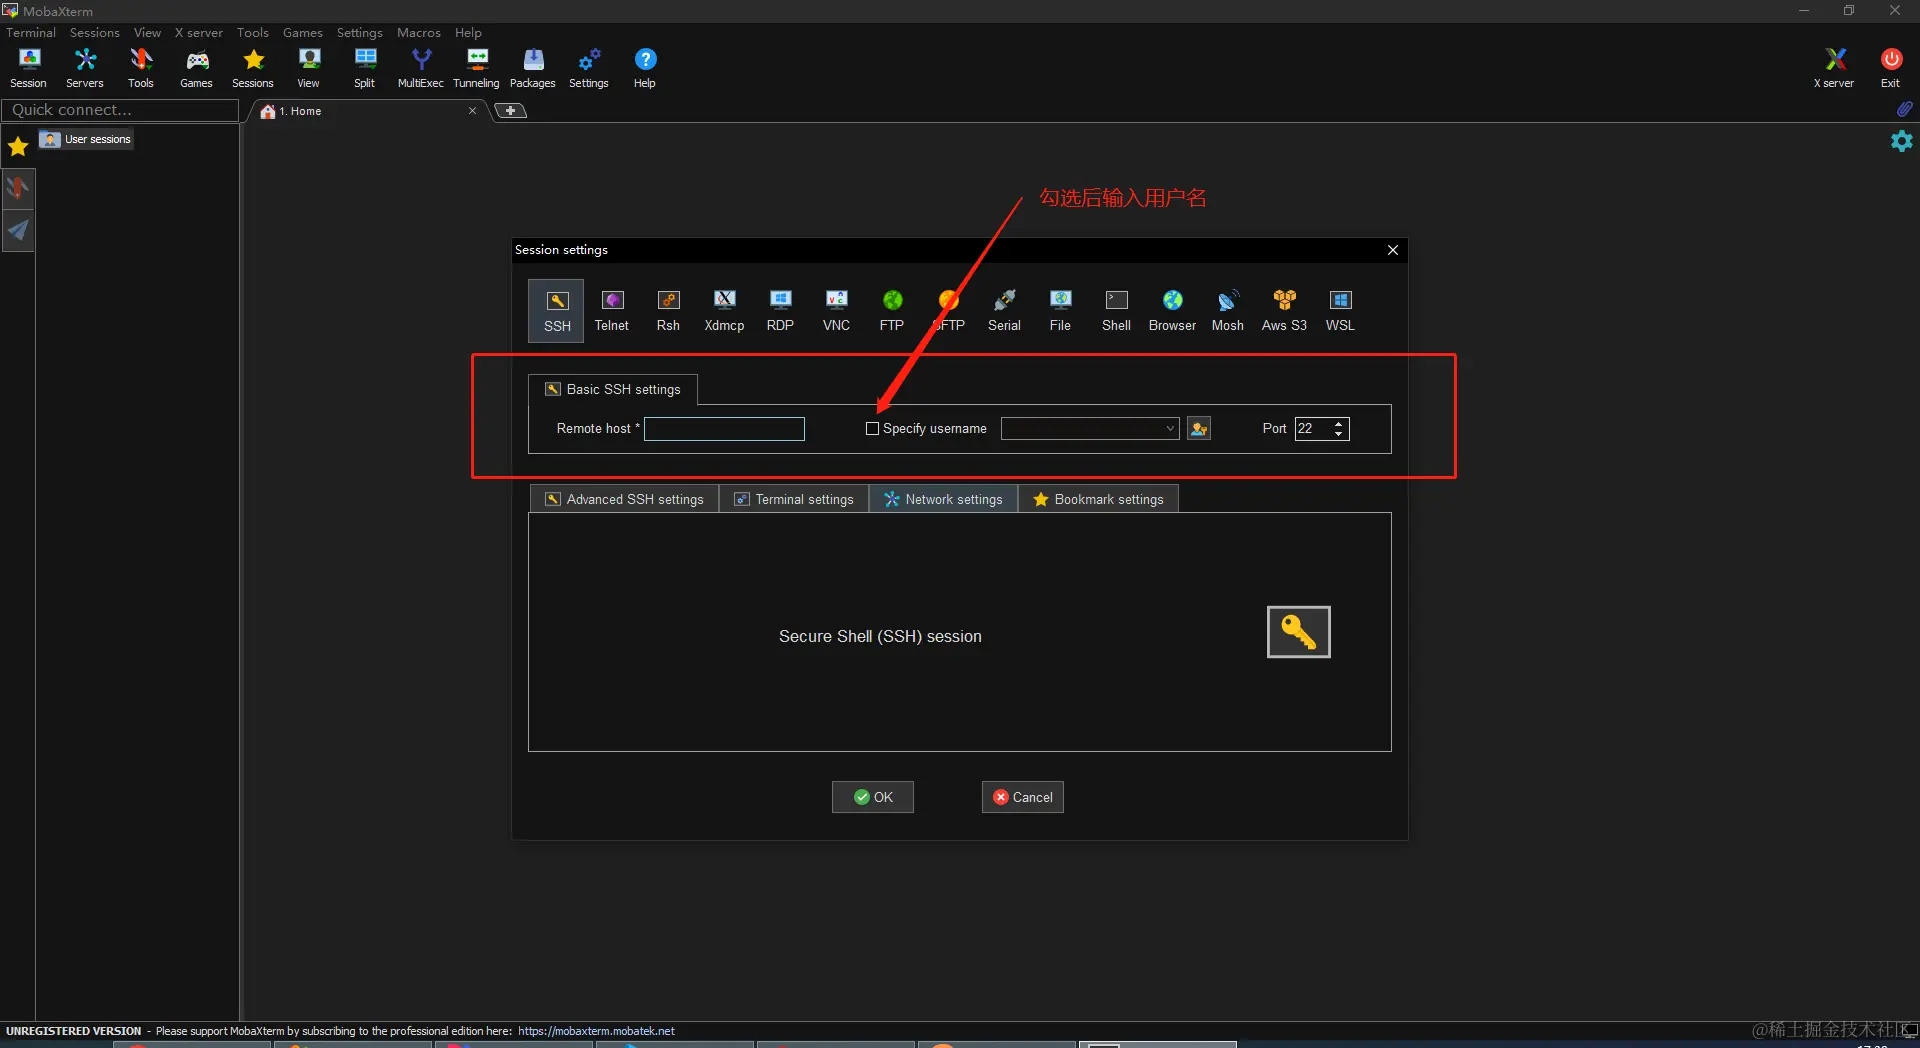Open the Tools menu in menu bar
This screenshot has width=1920, height=1048.
point(253,33)
